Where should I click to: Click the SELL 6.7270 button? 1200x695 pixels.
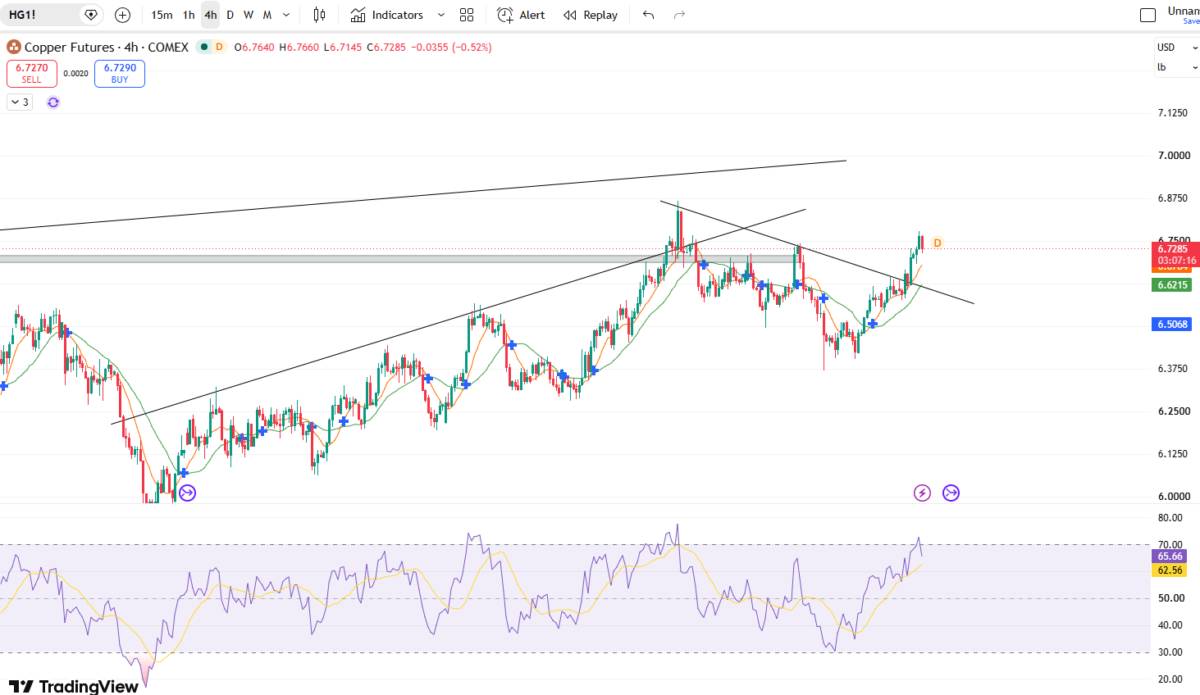tap(32, 73)
